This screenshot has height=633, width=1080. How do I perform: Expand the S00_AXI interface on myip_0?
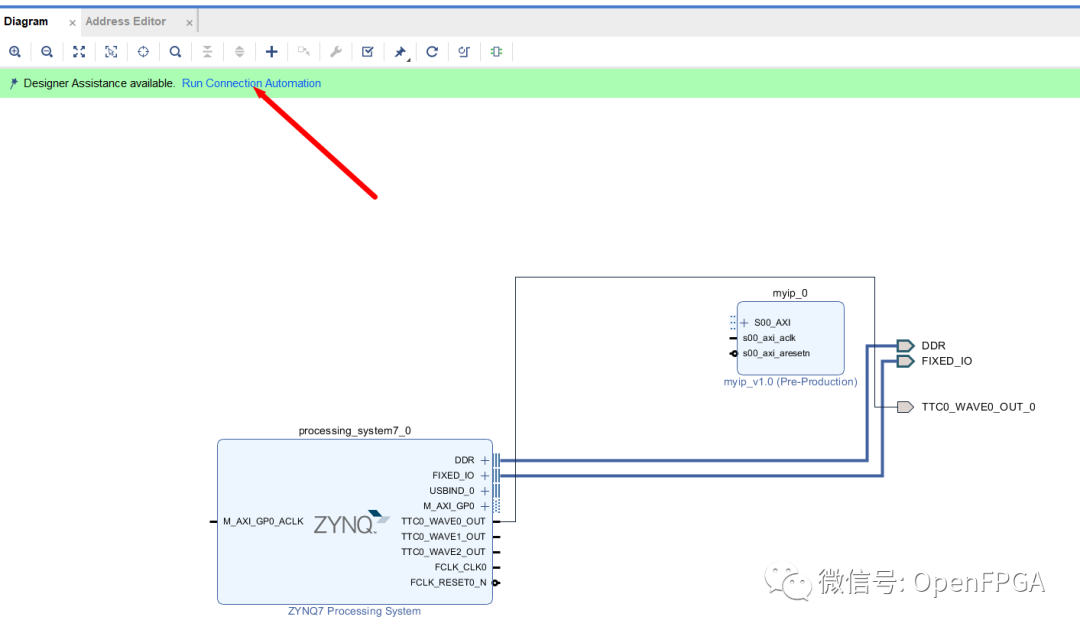click(x=744, y=322)
